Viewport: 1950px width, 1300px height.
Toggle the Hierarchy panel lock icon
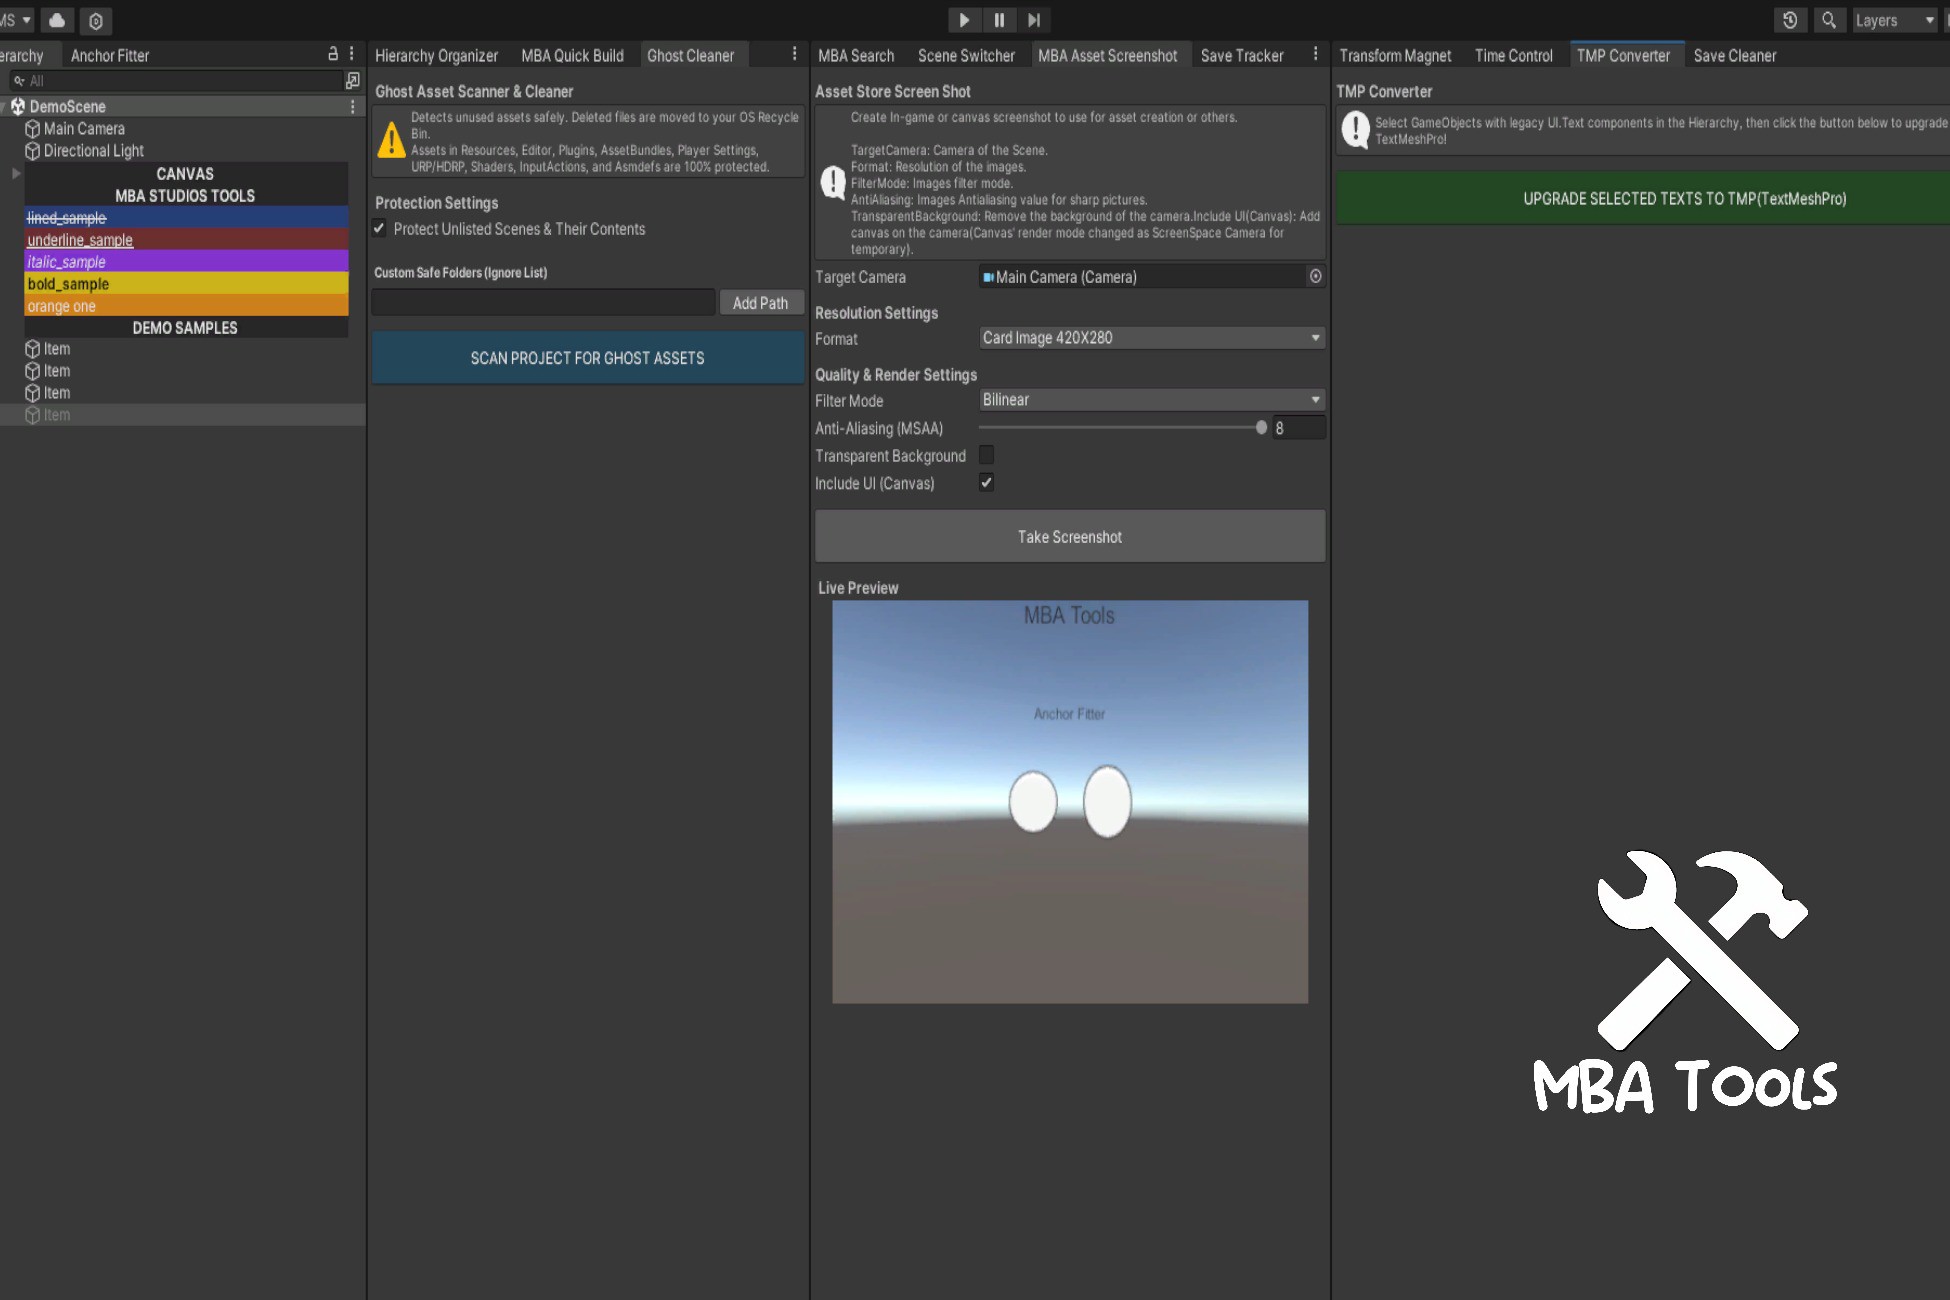coord(333,54)
